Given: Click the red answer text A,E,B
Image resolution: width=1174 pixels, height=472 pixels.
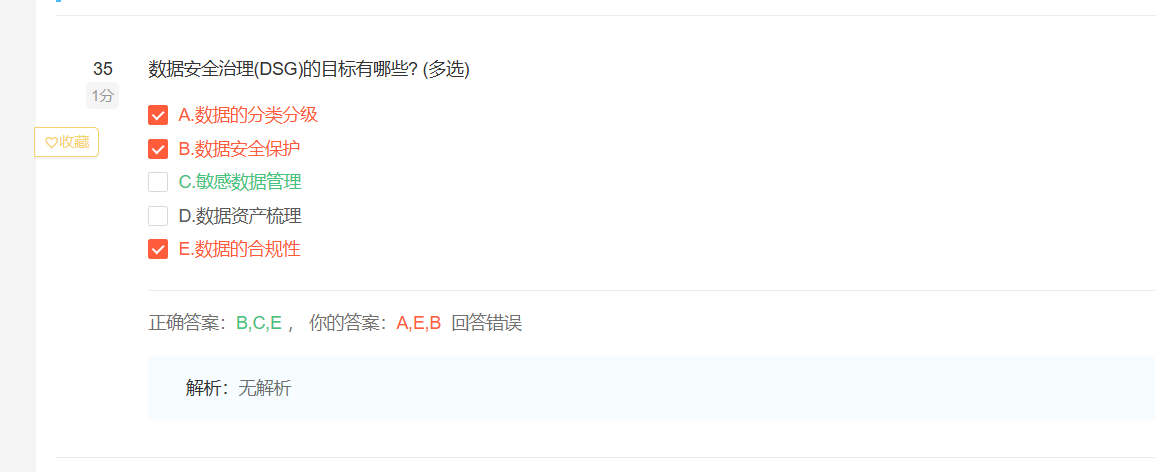Looking at the screenshot, I should (x=419, y=323).
